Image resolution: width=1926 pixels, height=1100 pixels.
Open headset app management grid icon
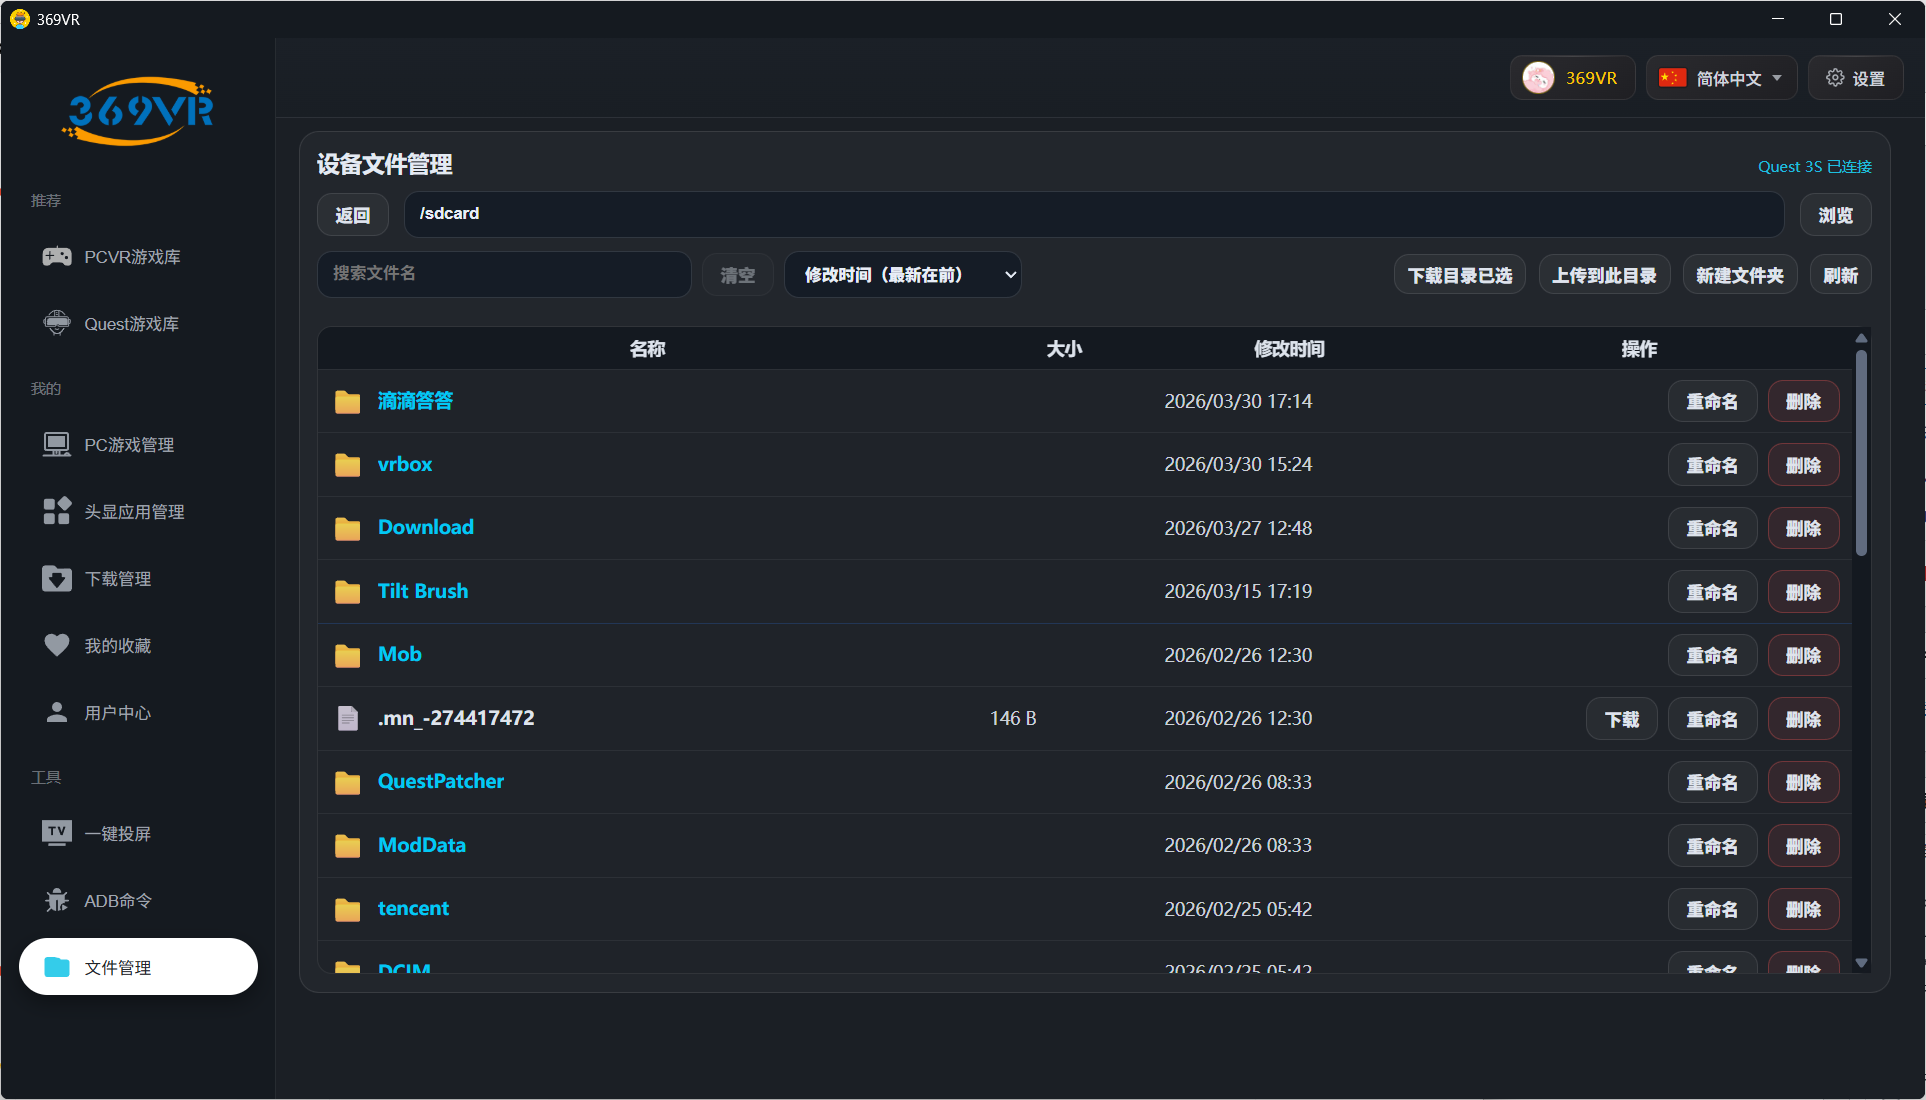tap(57, 511)
